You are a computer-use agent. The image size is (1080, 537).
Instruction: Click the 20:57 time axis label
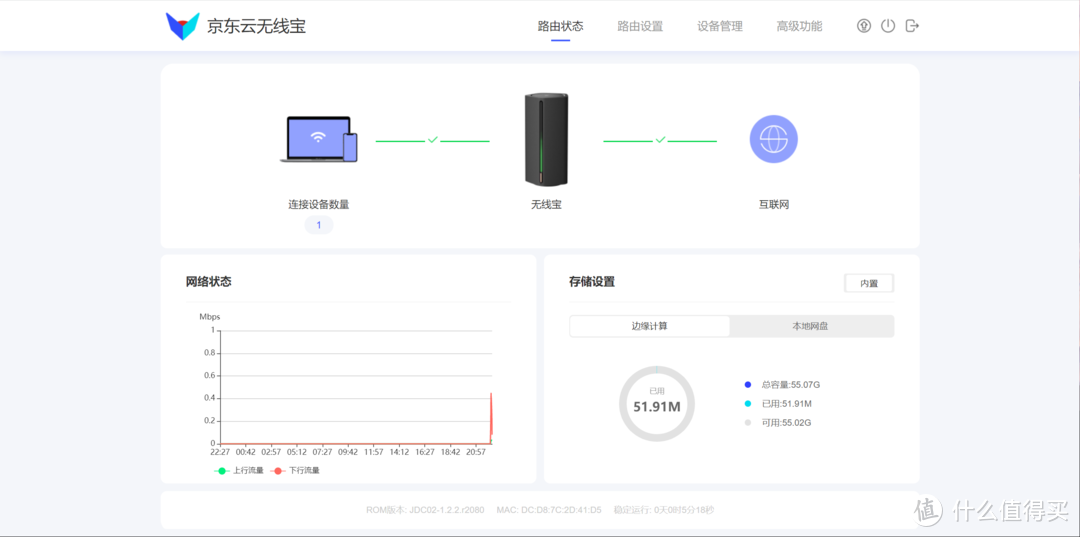[477, 452]
